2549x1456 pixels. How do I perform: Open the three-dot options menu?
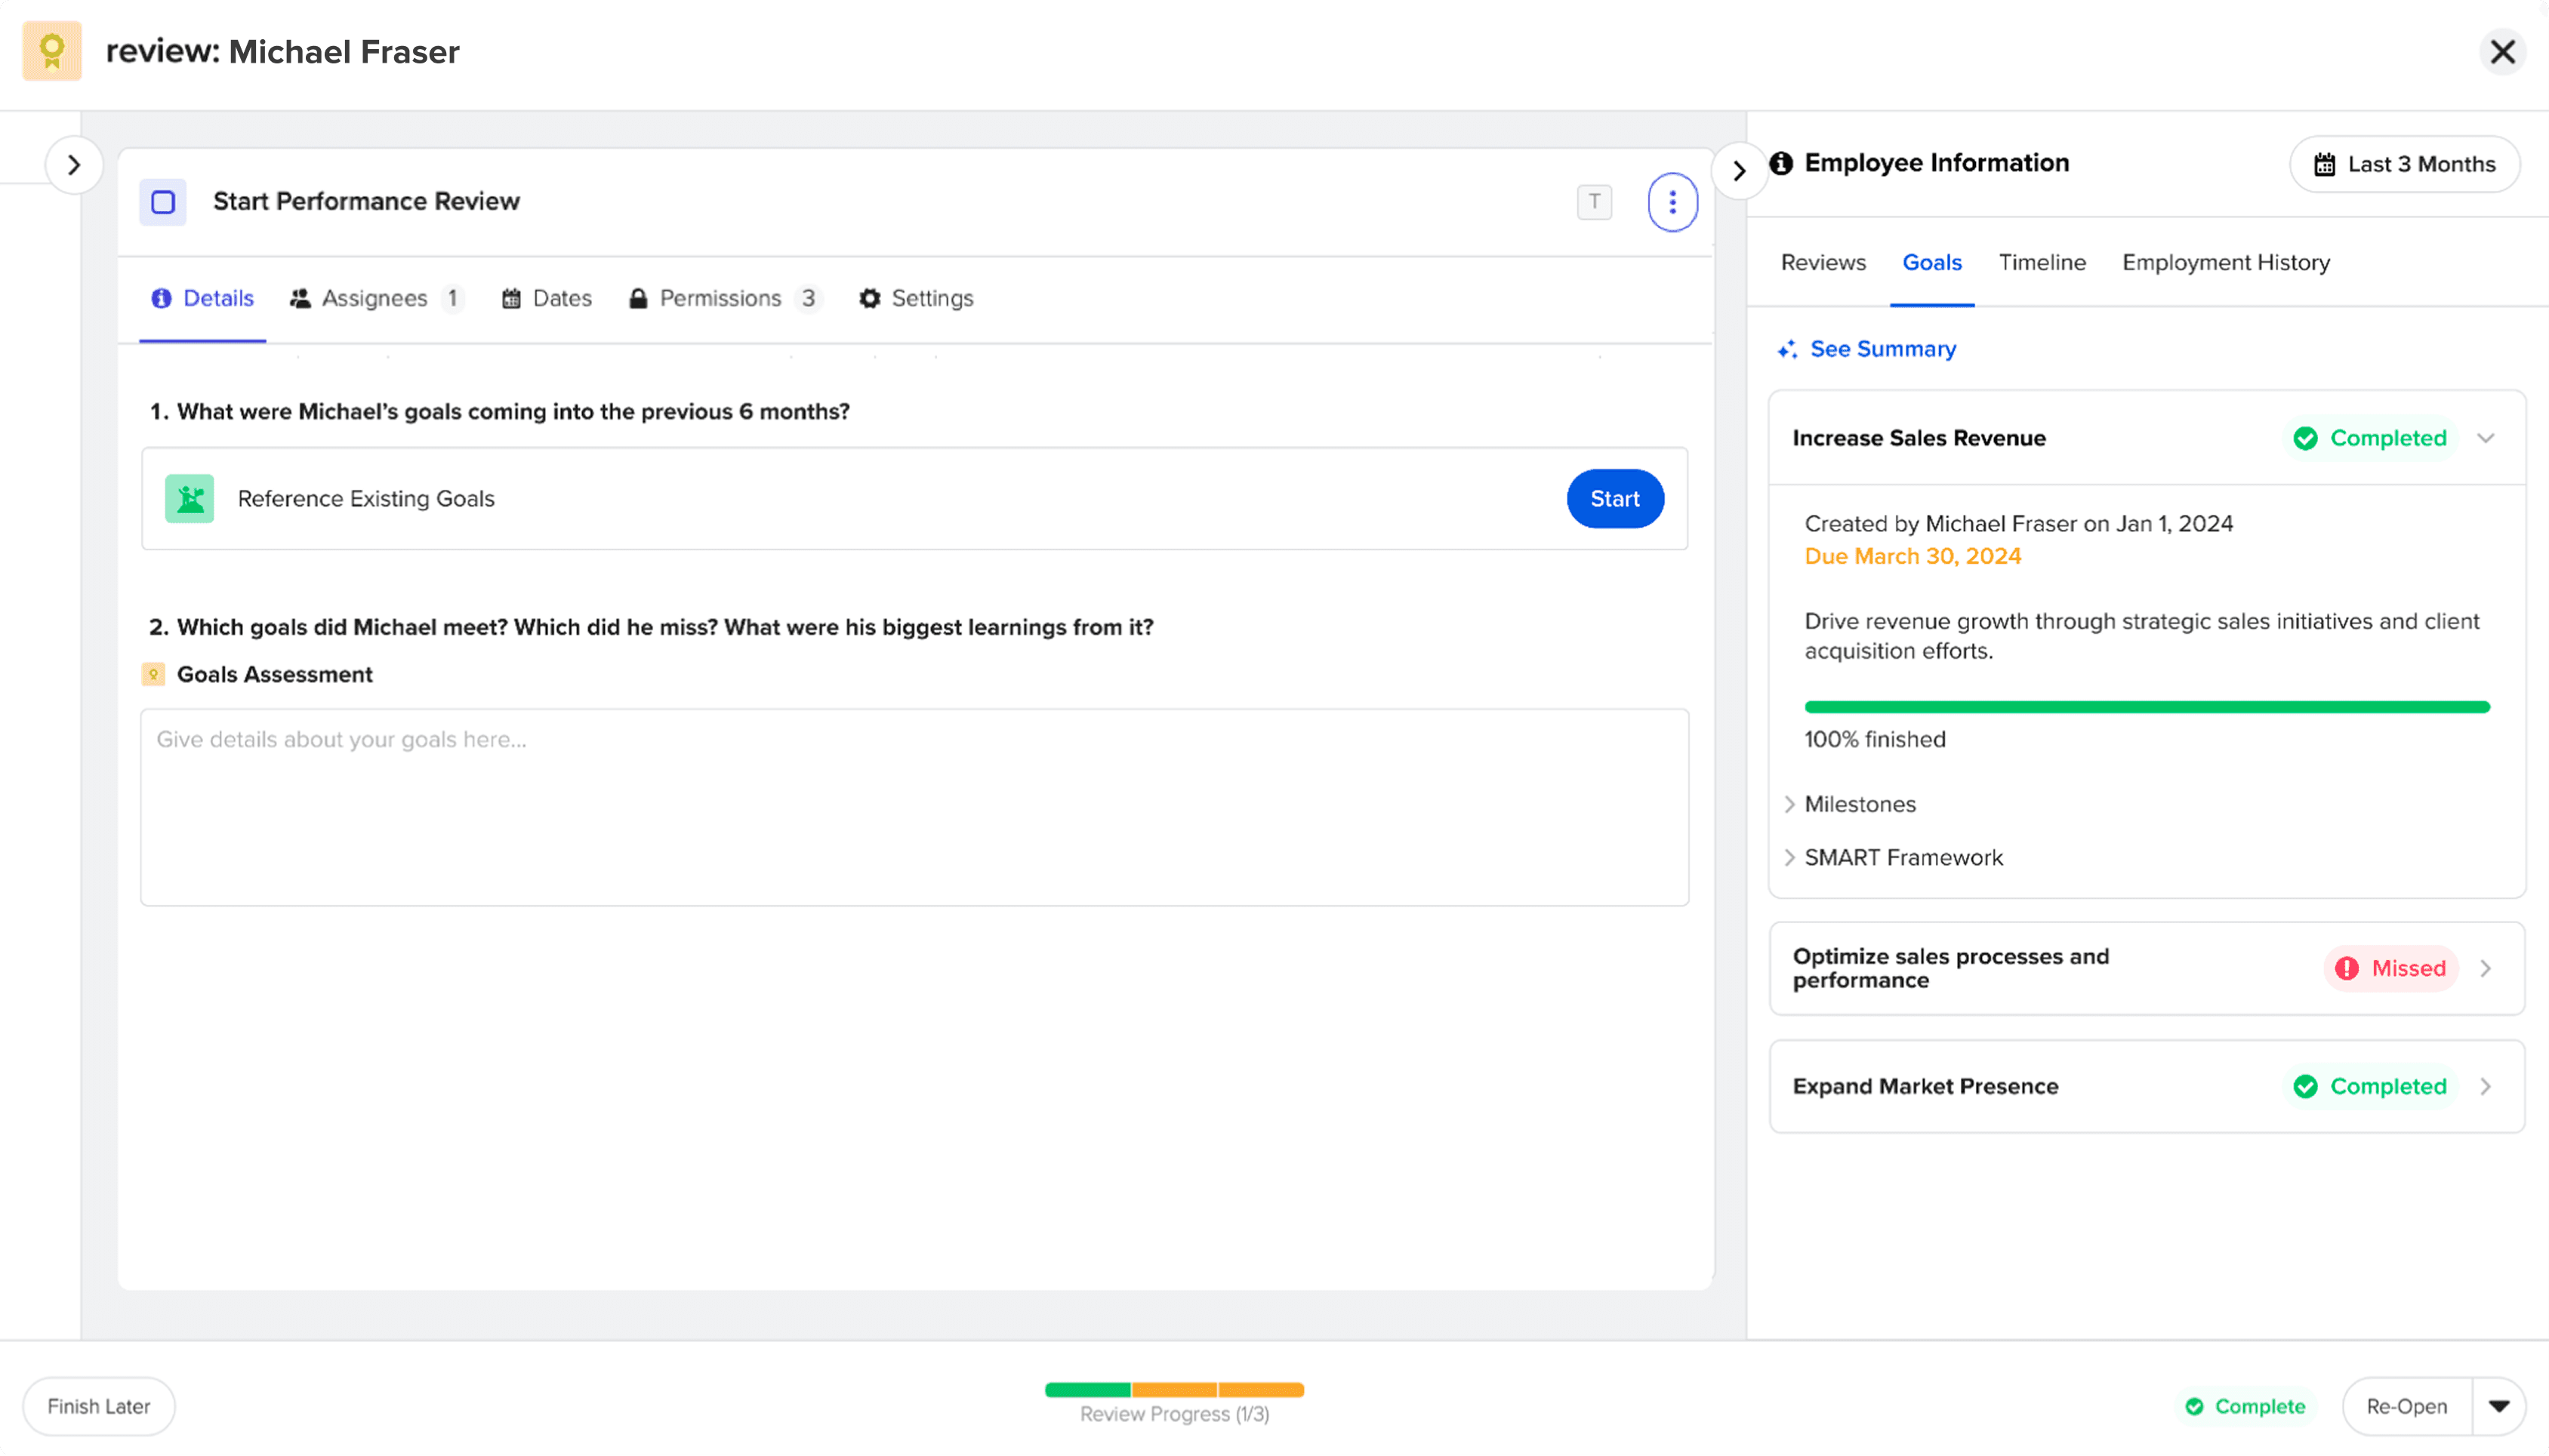point(1672,202)
